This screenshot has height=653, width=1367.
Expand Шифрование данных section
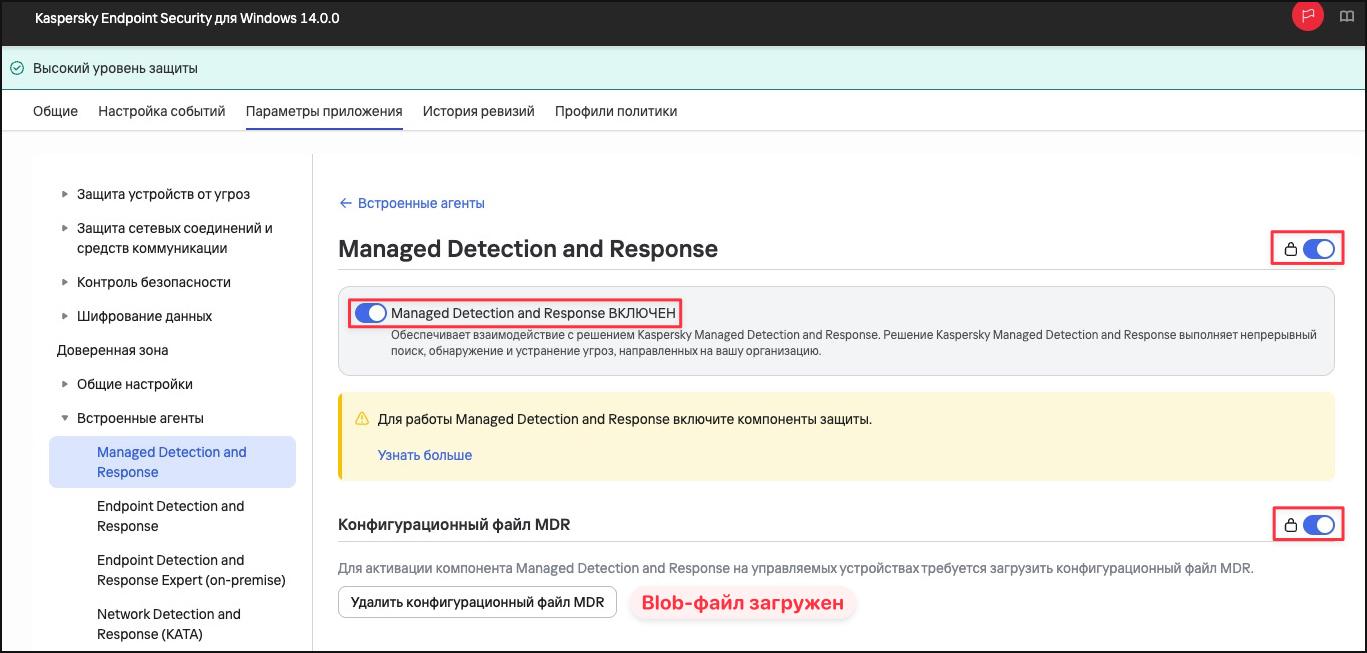point(65,316)
